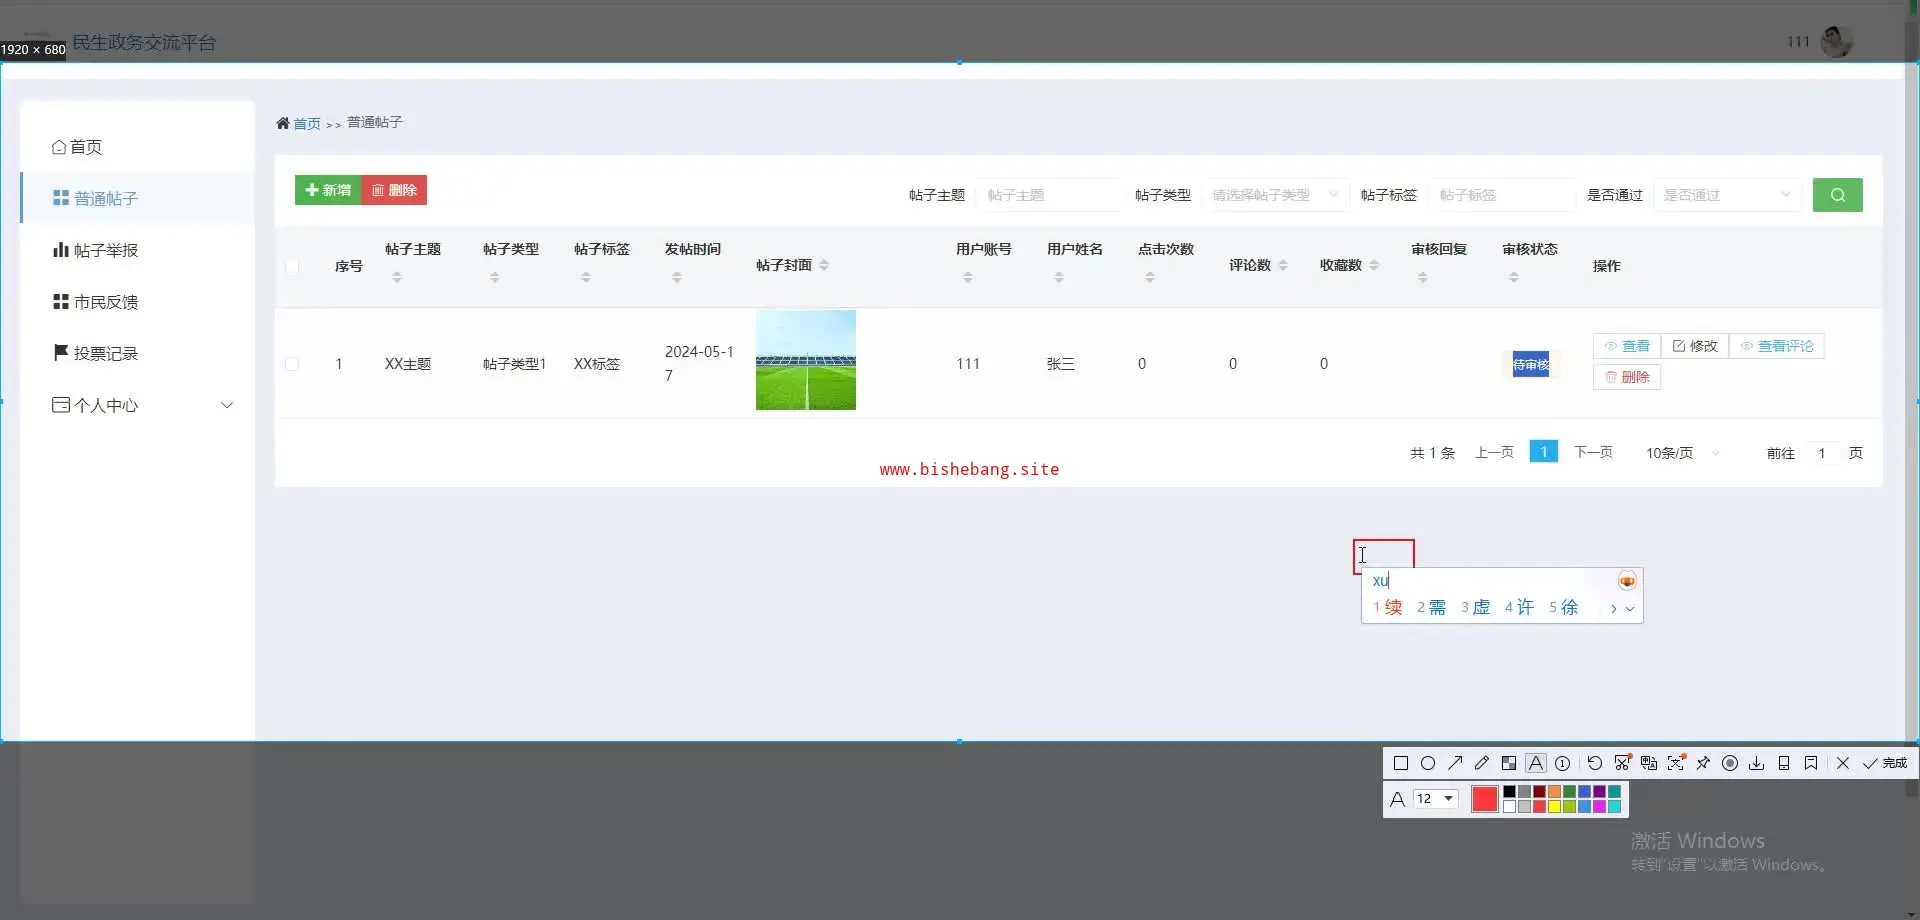Click the translate screenshot icon
The width and height of the screenshot is (1920, 920).
[1649, 763]
